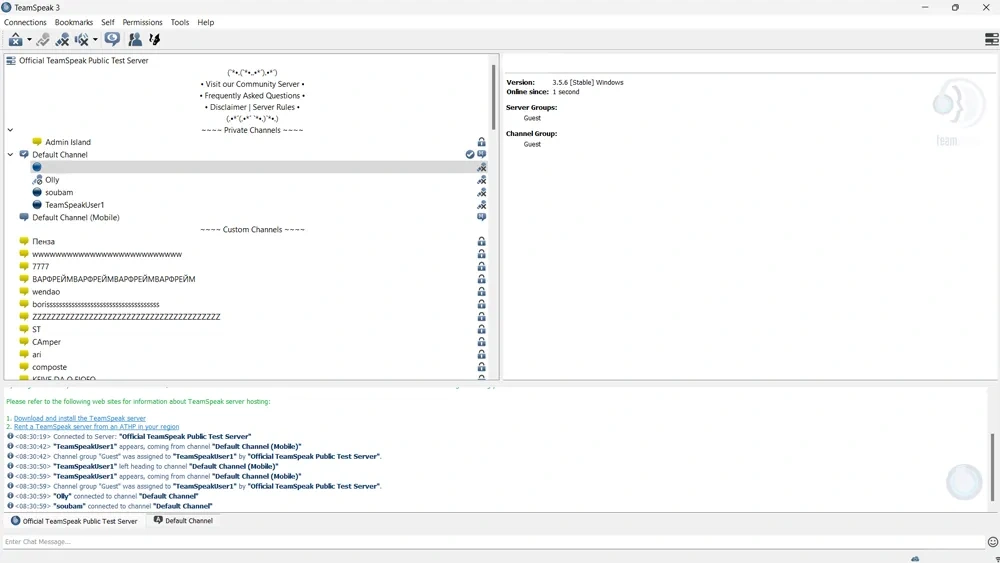
Task: Select CAmper channel
Action: pos(47,342)
